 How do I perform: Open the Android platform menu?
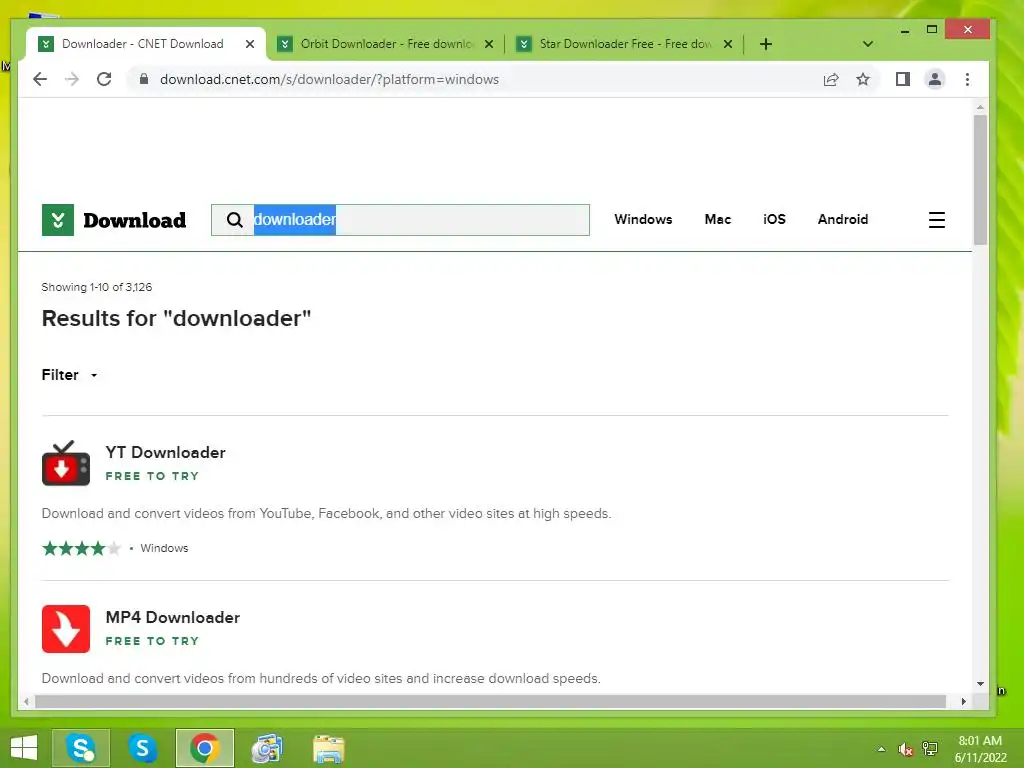[842, 219]
